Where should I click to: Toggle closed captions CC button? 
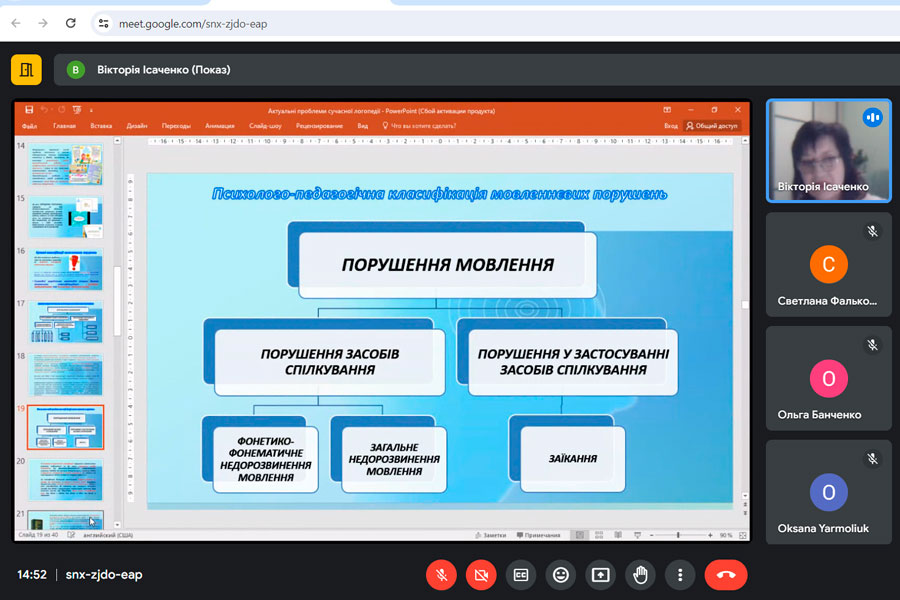(521, 575)
